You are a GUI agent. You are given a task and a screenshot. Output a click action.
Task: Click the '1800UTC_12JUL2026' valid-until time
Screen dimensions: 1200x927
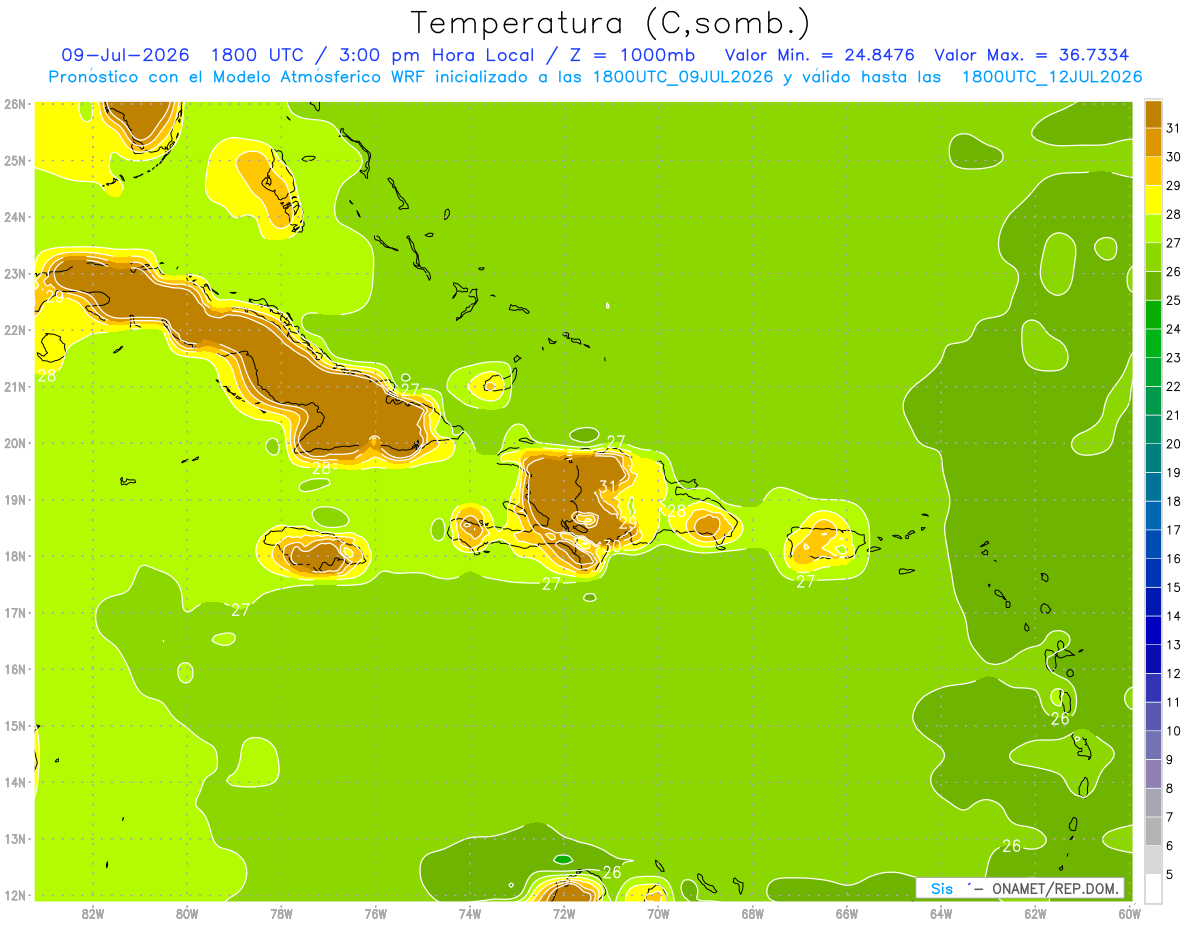point(1051,77)
